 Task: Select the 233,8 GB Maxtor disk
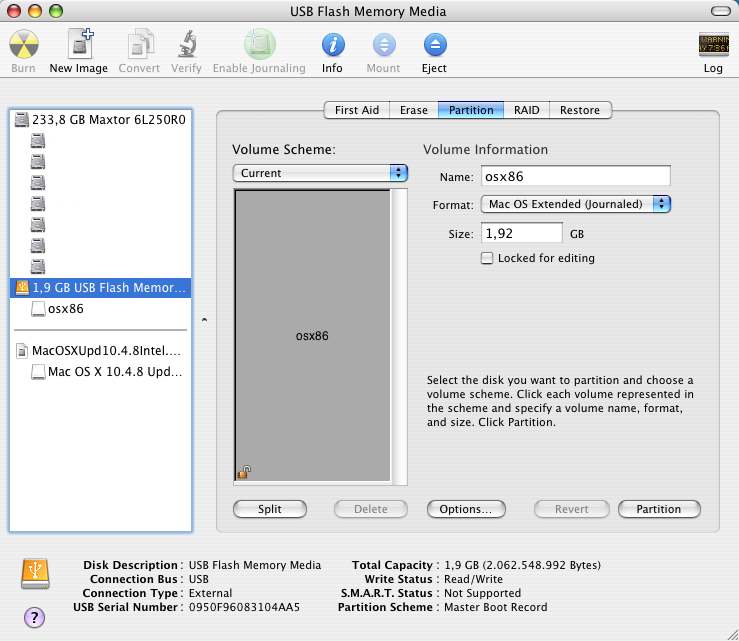(100, 120)
